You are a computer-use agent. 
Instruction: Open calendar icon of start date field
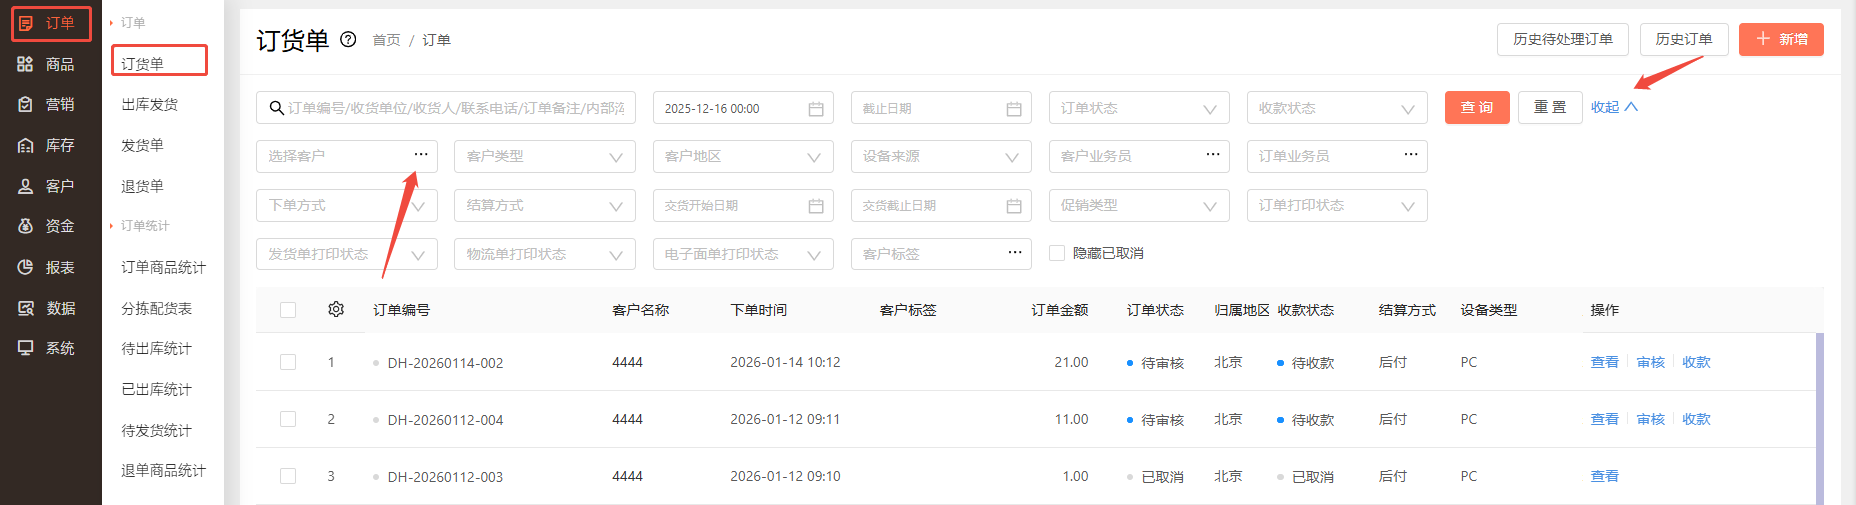[816, 108]
